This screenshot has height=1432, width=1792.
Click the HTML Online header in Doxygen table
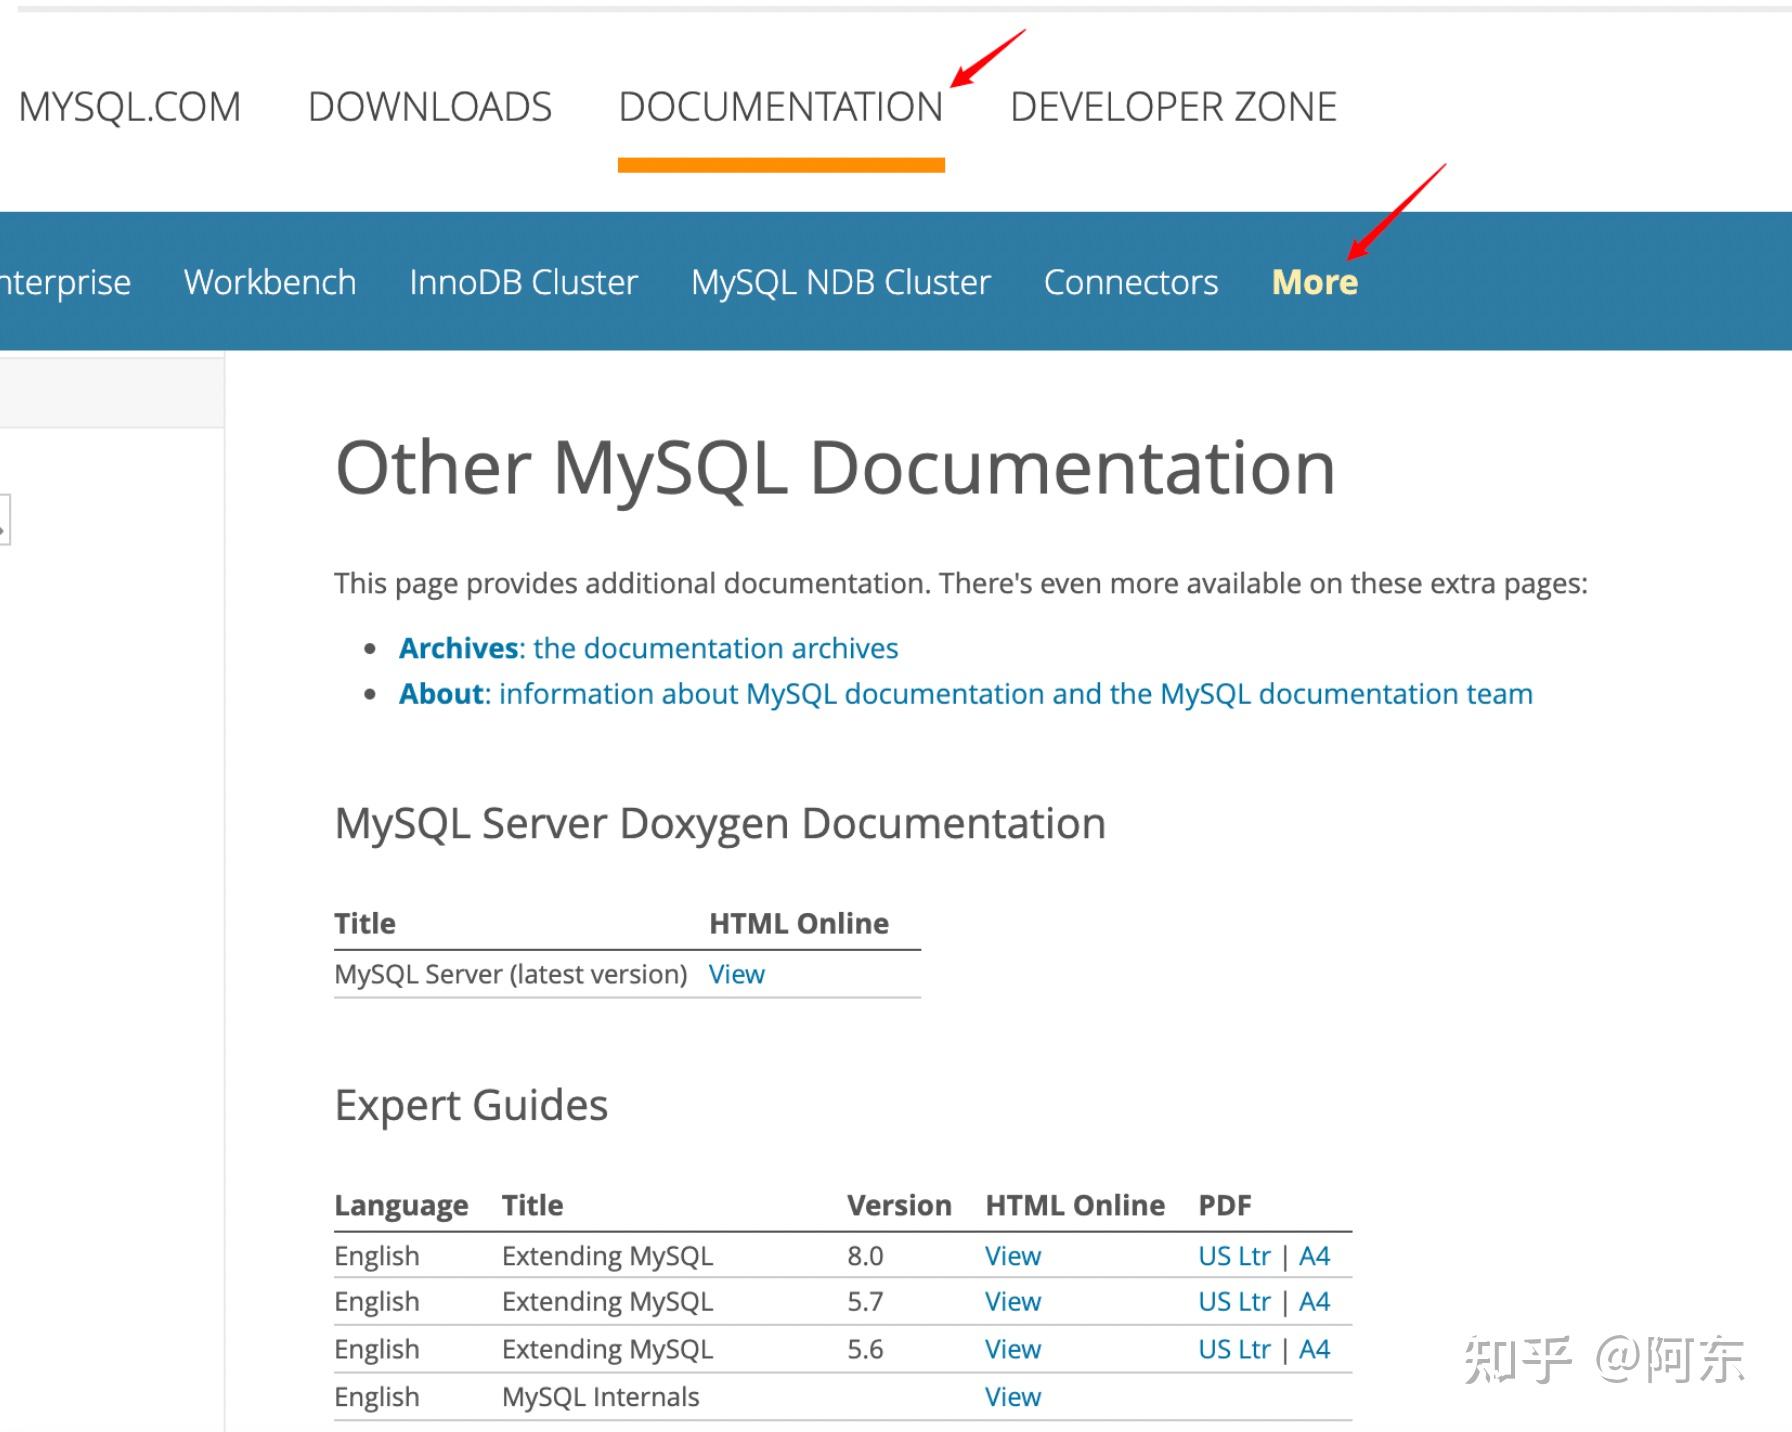point(798,923)
